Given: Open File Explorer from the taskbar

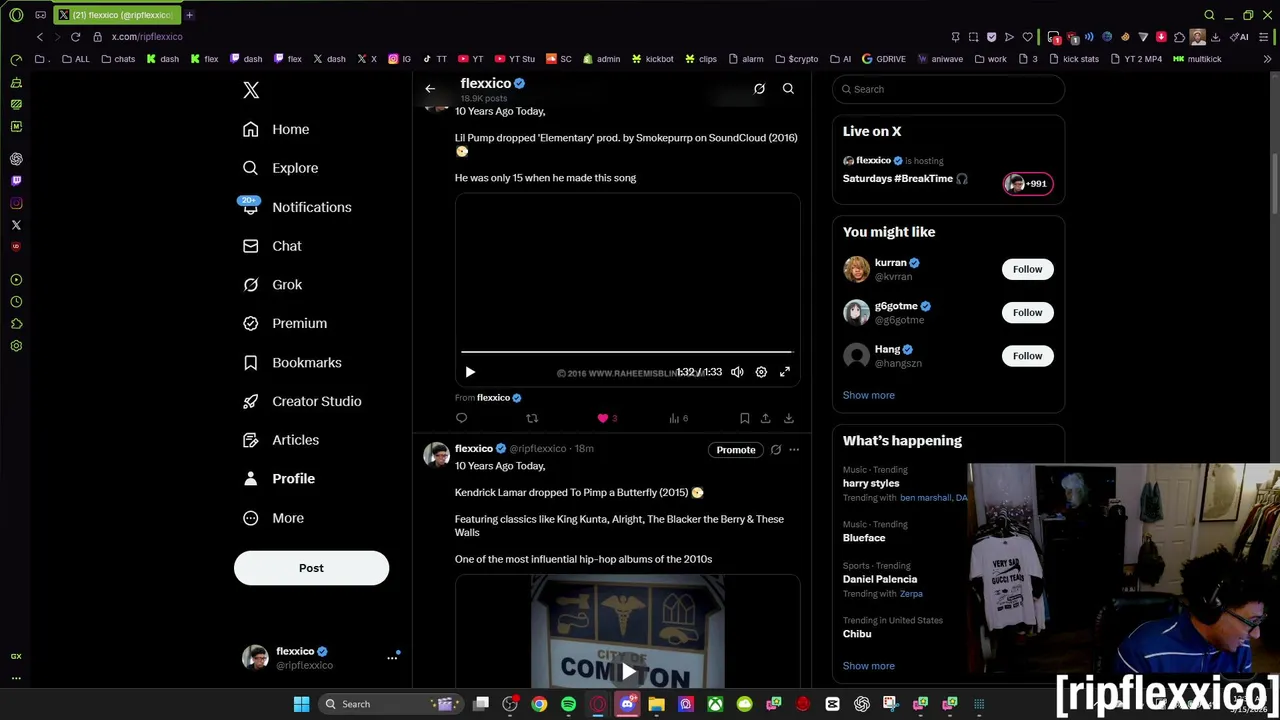Looking at the screenshot, I should click(x=656, y=704).
